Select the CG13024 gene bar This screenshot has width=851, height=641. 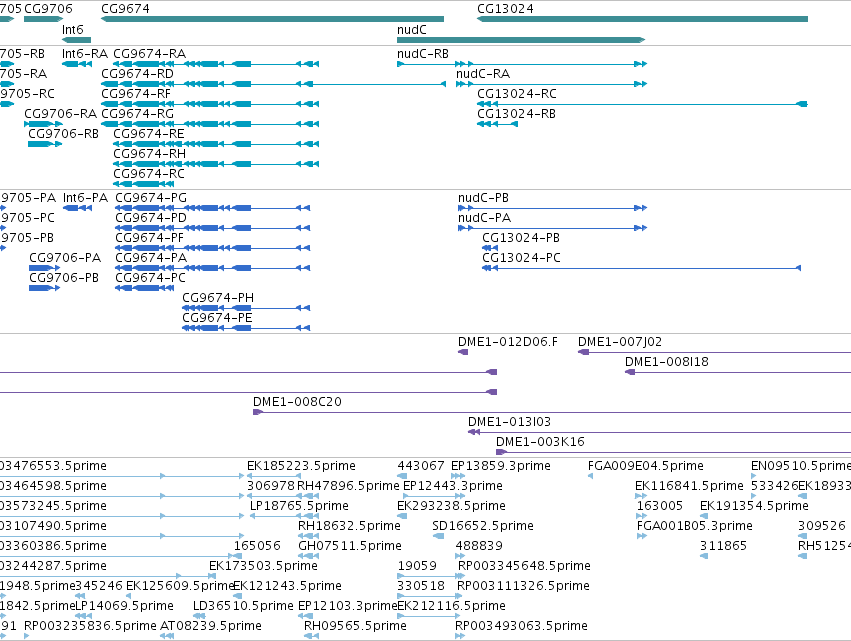click(643, 19)
